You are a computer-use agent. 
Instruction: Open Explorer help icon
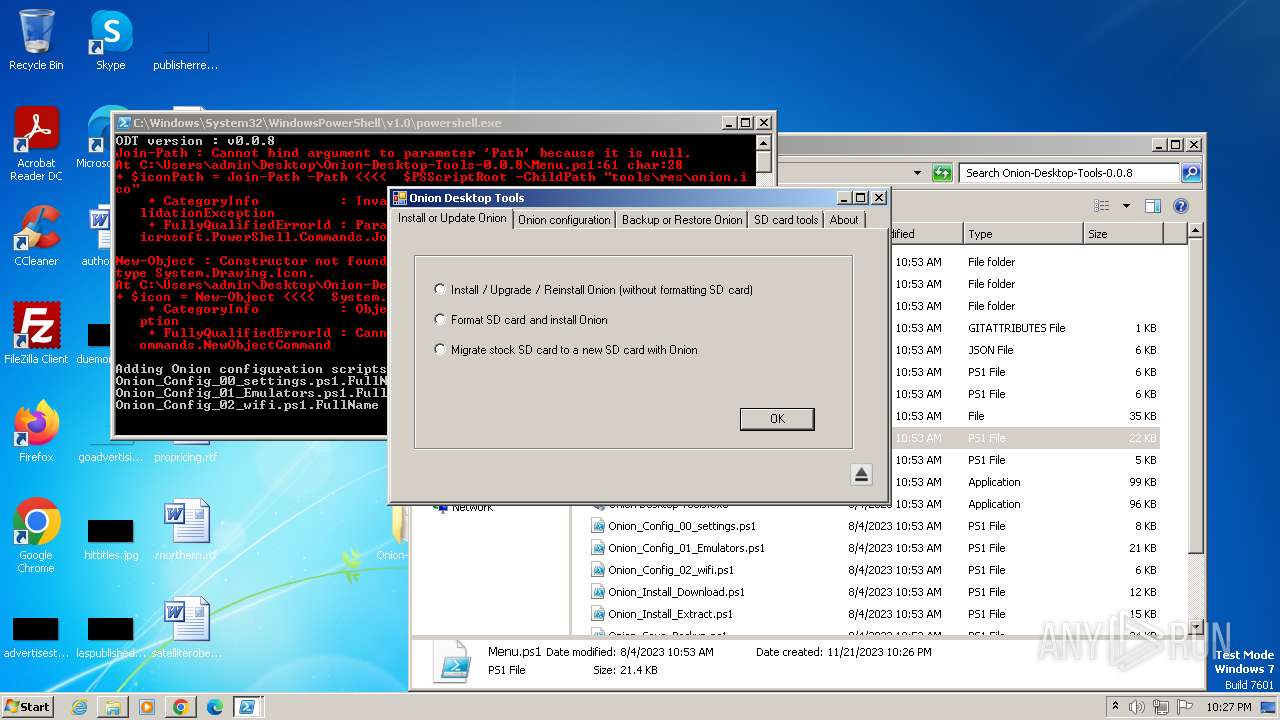point(1181,206)
